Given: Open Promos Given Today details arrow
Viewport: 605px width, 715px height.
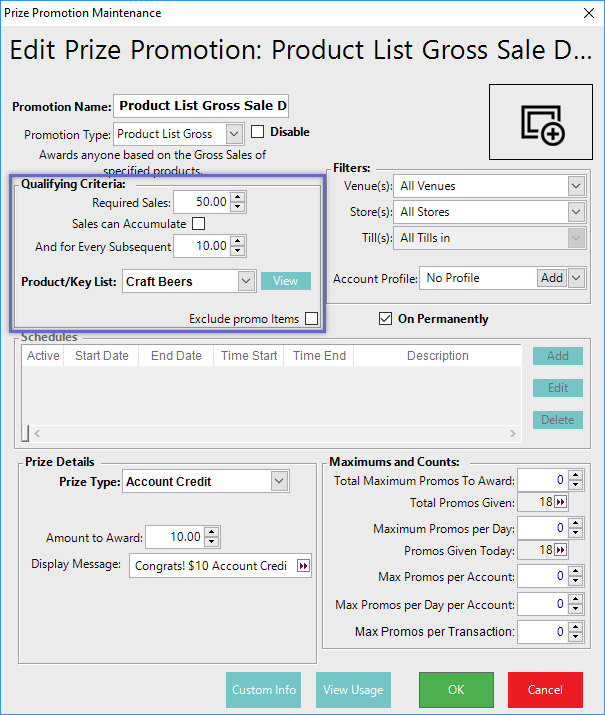Looking at the screenshot, I should coord(560,551).
